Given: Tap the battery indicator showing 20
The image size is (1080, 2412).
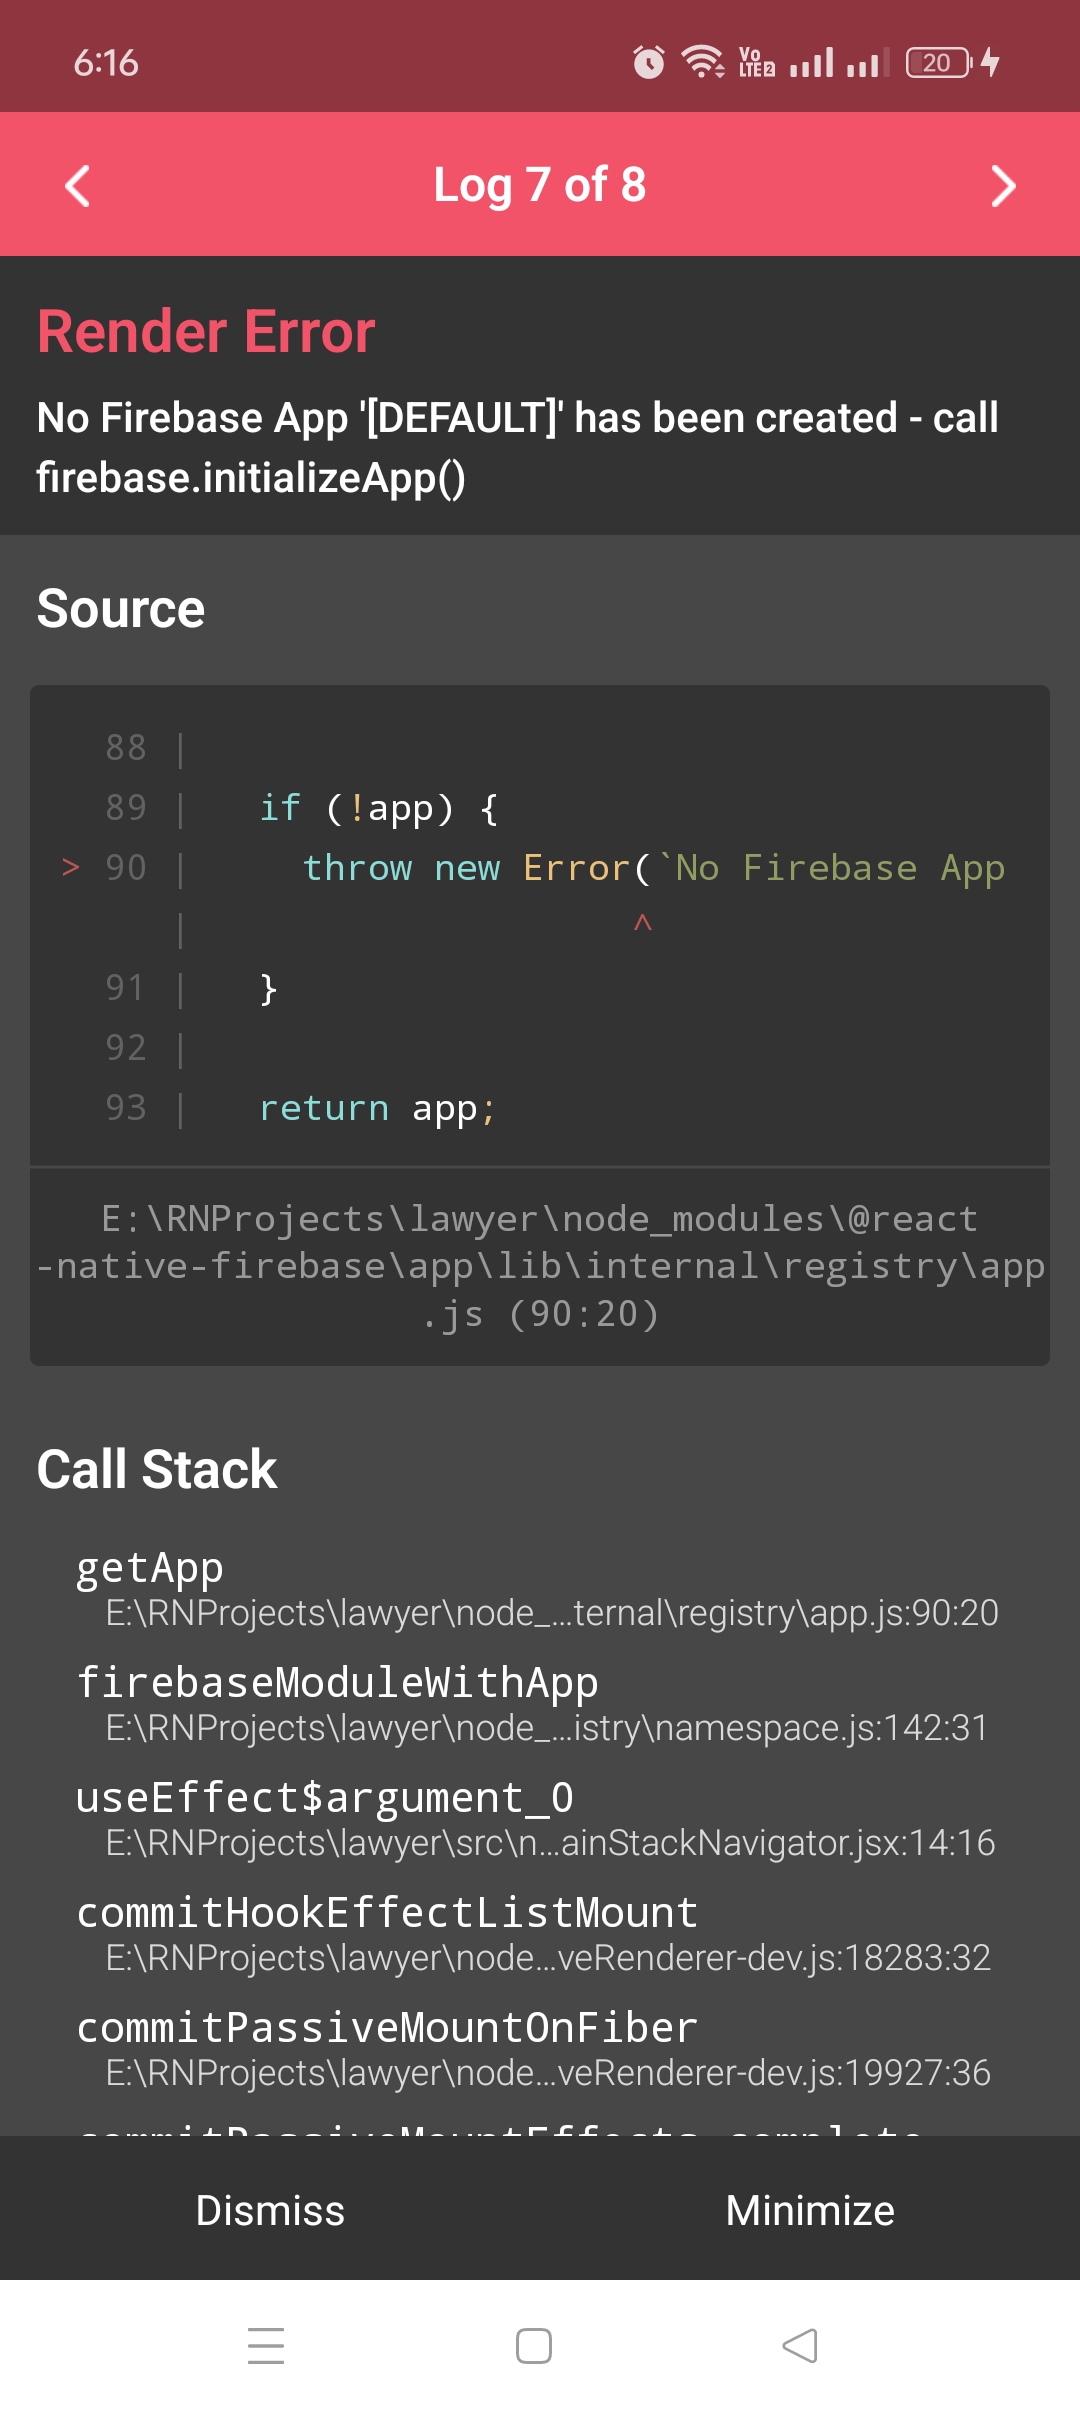Looking at the screenshot, I should coord(938,62).
